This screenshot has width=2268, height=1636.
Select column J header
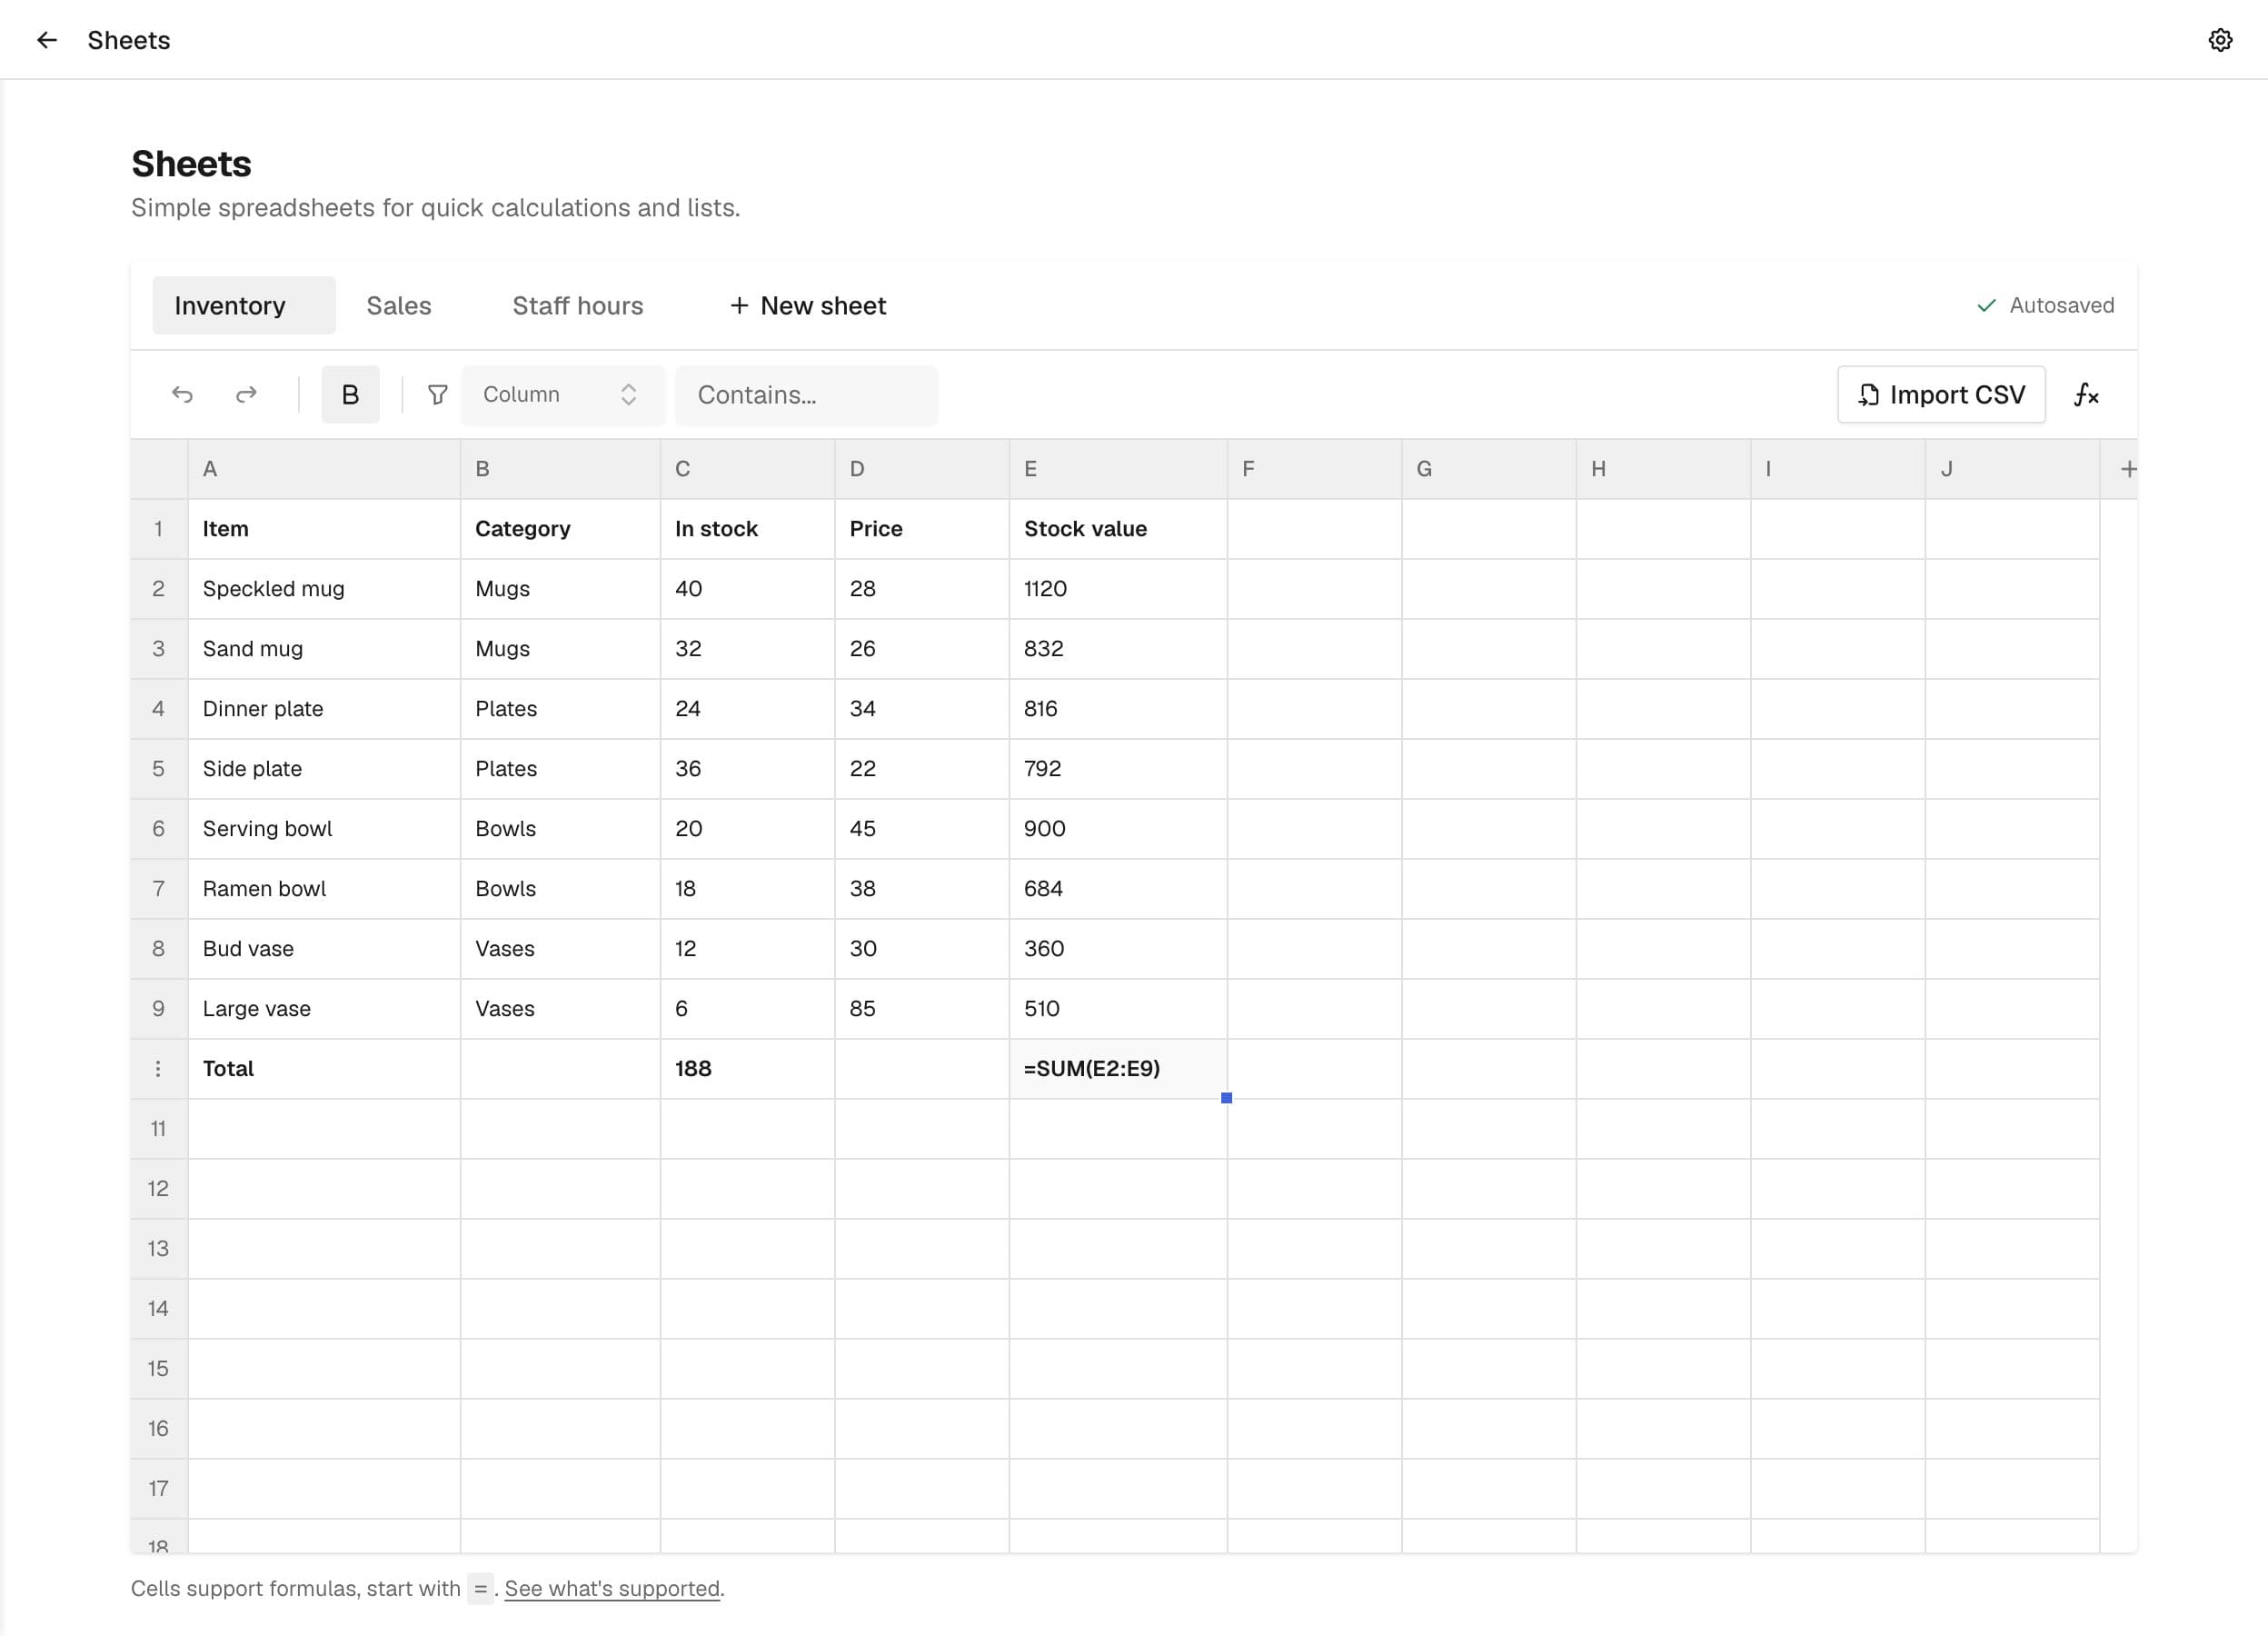2012,469
